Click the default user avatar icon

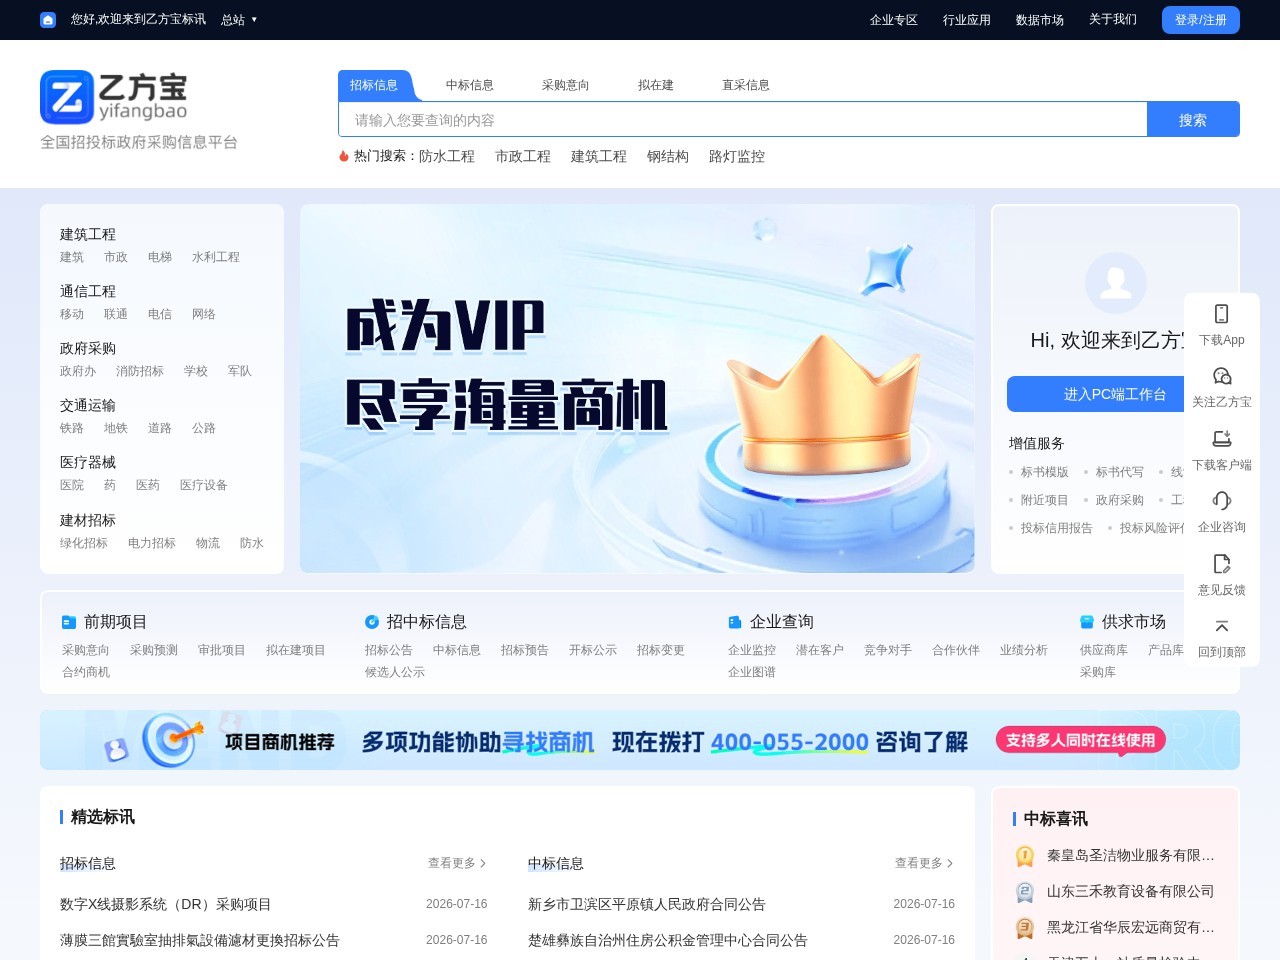[x=1116, y=283]
